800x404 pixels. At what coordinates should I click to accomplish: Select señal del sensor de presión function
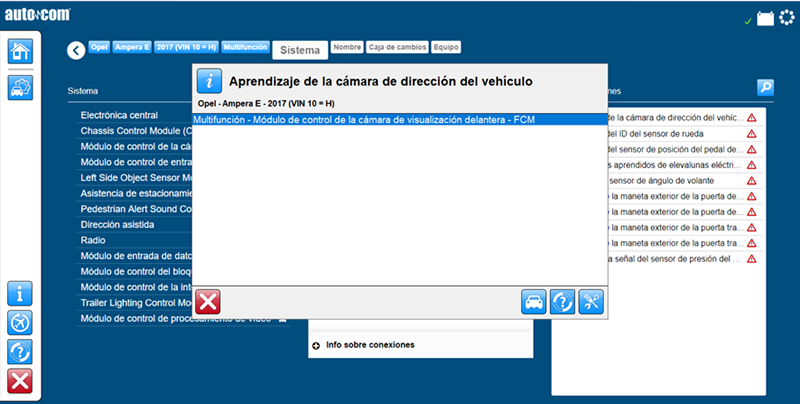coord(673,259)
